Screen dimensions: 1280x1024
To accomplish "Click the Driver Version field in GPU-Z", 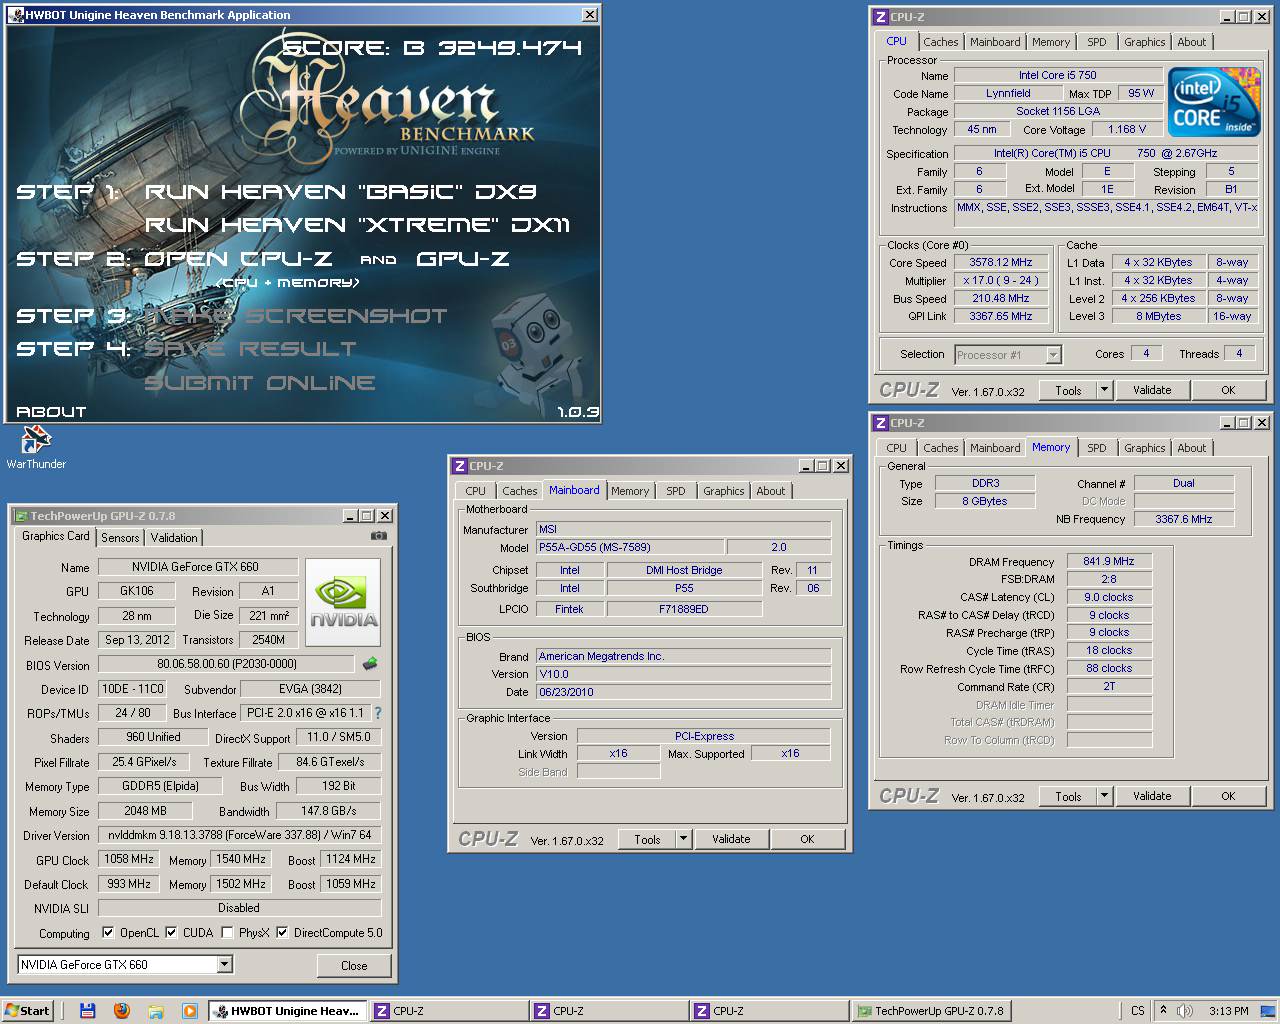I will [x=240, y=835].
